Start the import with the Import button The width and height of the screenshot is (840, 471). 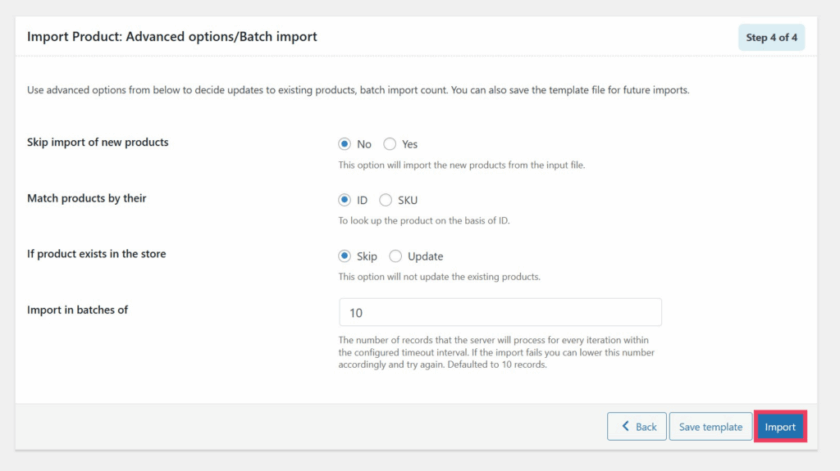click(x=780, y=427)
